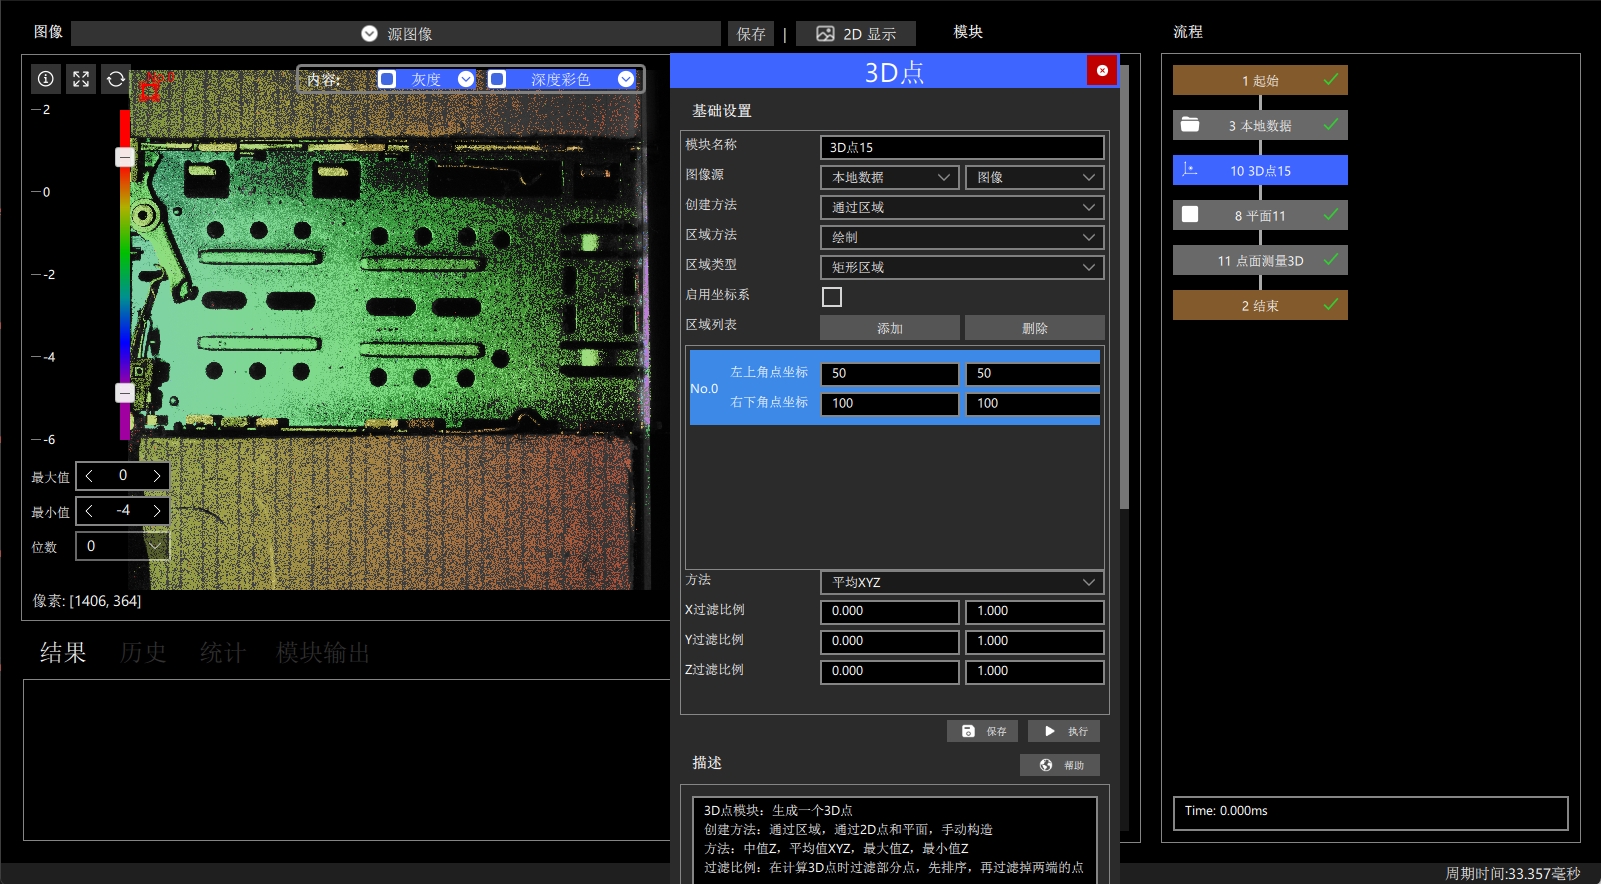Viewport: 1601px width, 884px height.
Task: Click the top 保存 image button
Action: pyautogui.click(x=751, y=34)
